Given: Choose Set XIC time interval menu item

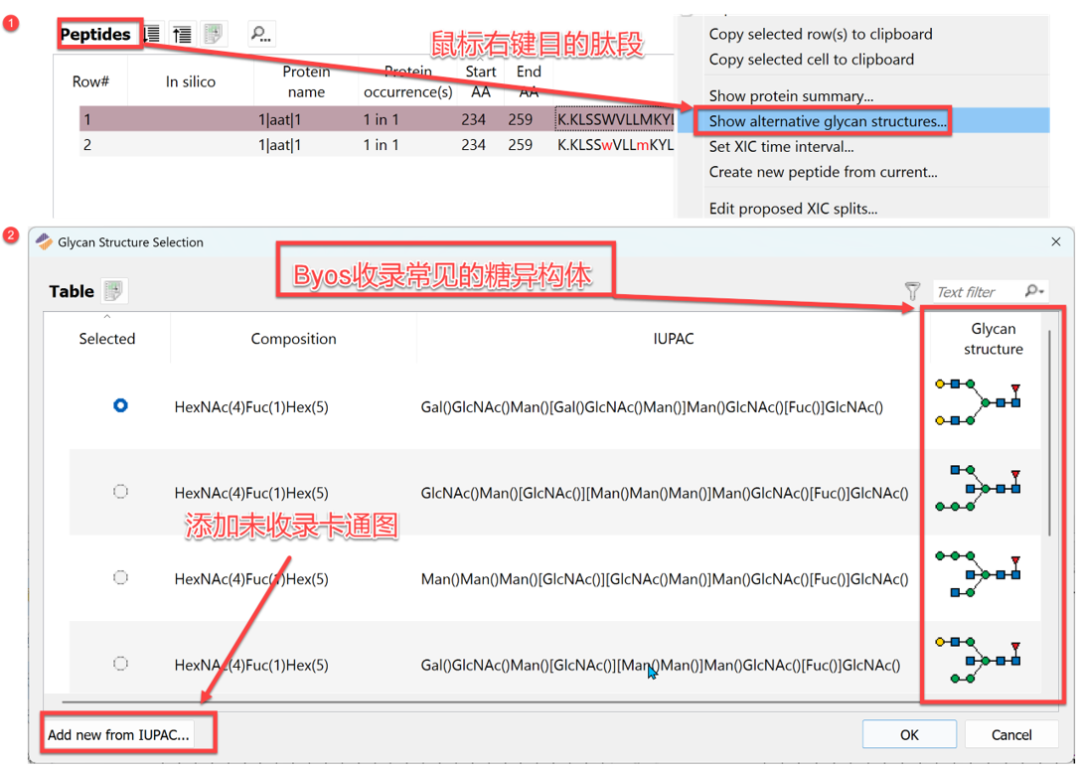Looking at the screenshot, I should click(x=781, y=147).
